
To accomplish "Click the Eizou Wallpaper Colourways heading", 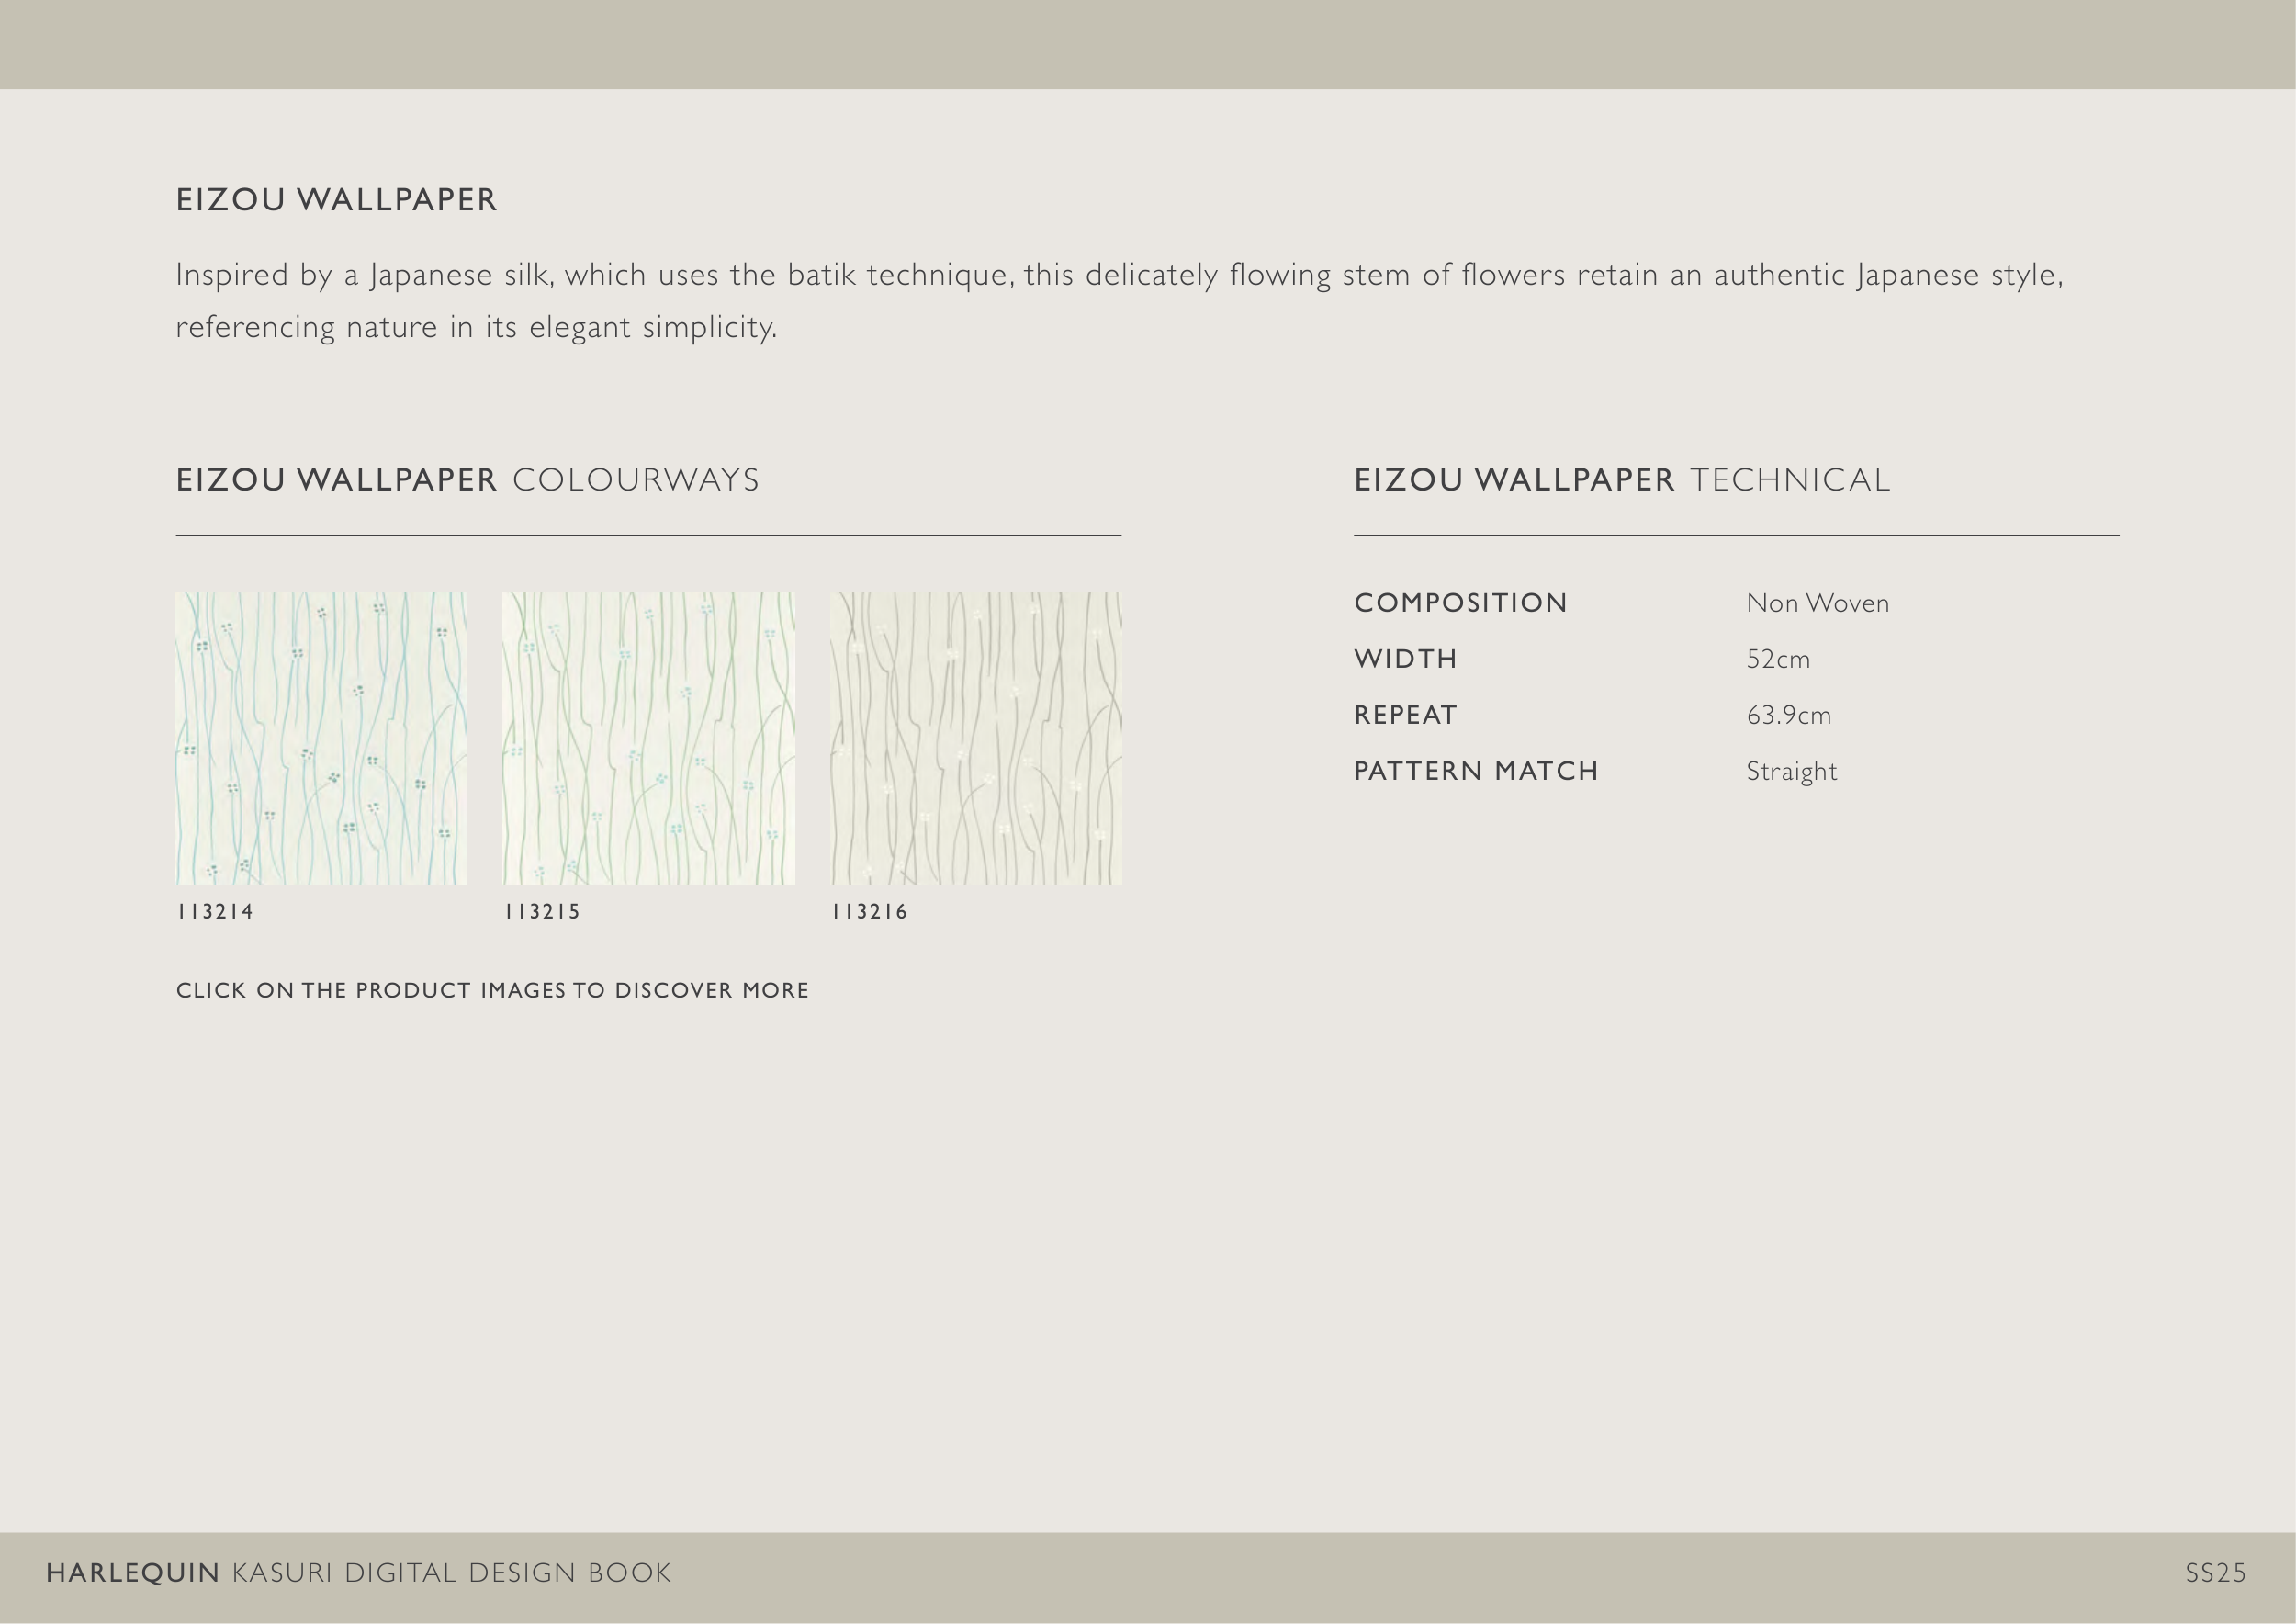I will [x=468, y=480].
